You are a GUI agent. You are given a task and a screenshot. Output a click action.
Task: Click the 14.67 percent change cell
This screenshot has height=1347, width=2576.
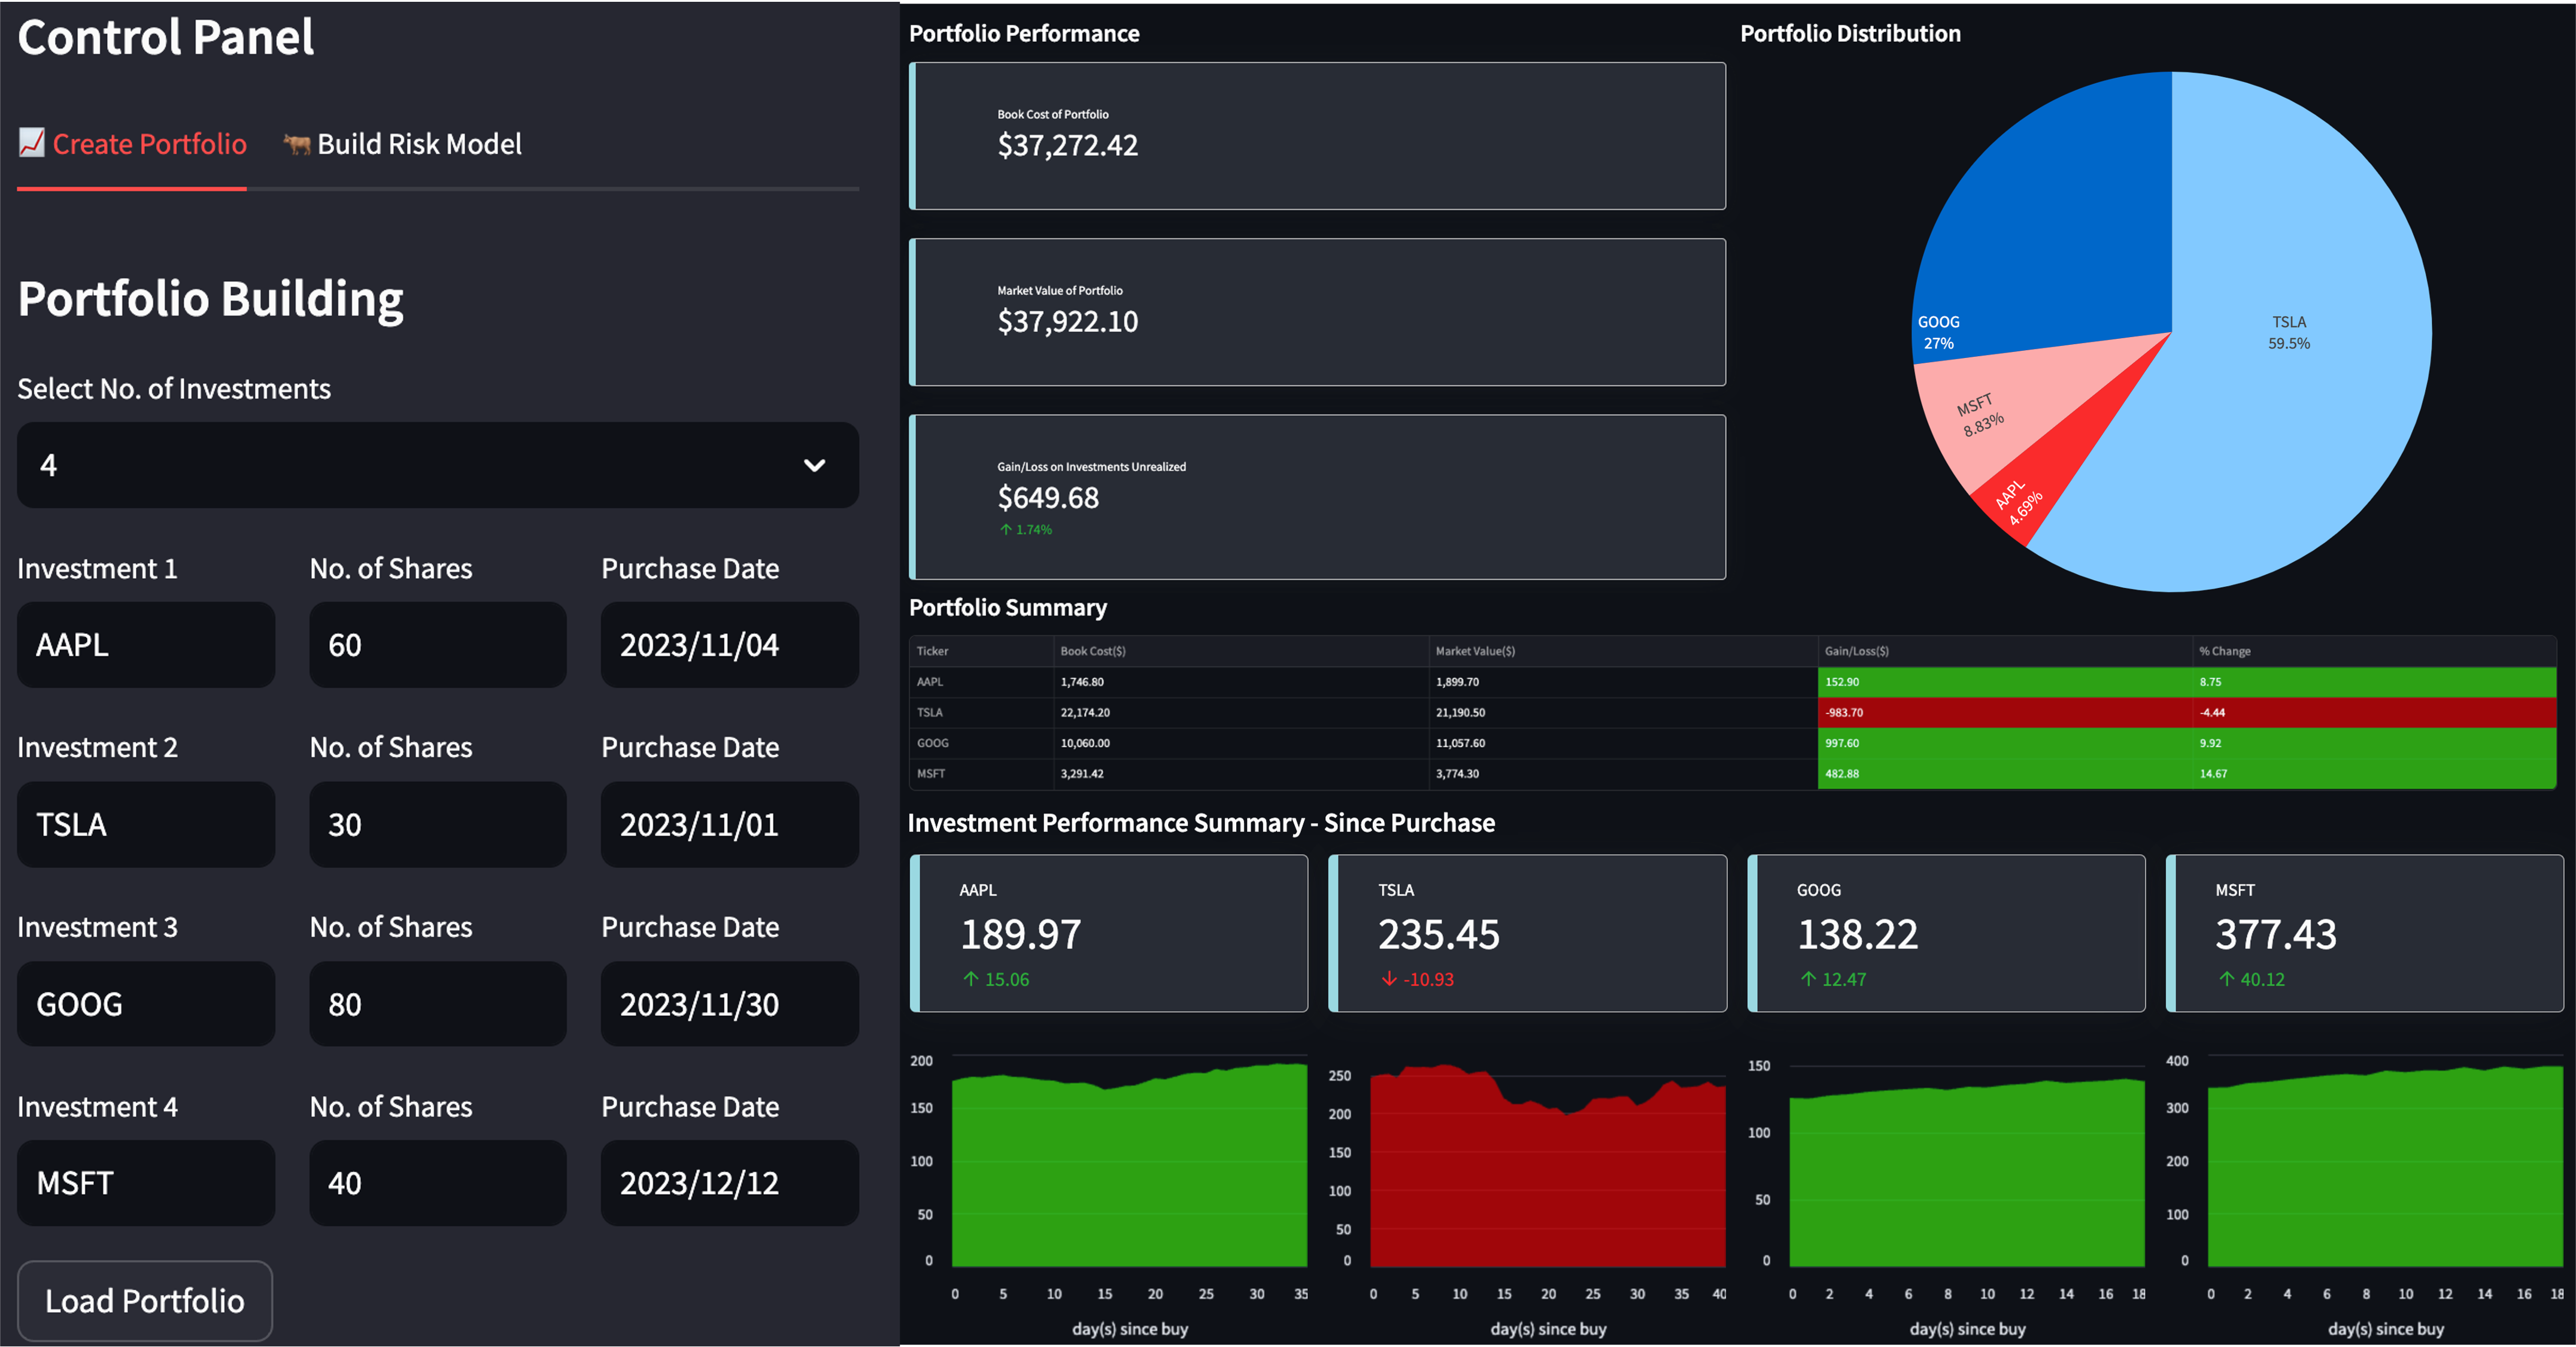click(x=2374, y=774)
